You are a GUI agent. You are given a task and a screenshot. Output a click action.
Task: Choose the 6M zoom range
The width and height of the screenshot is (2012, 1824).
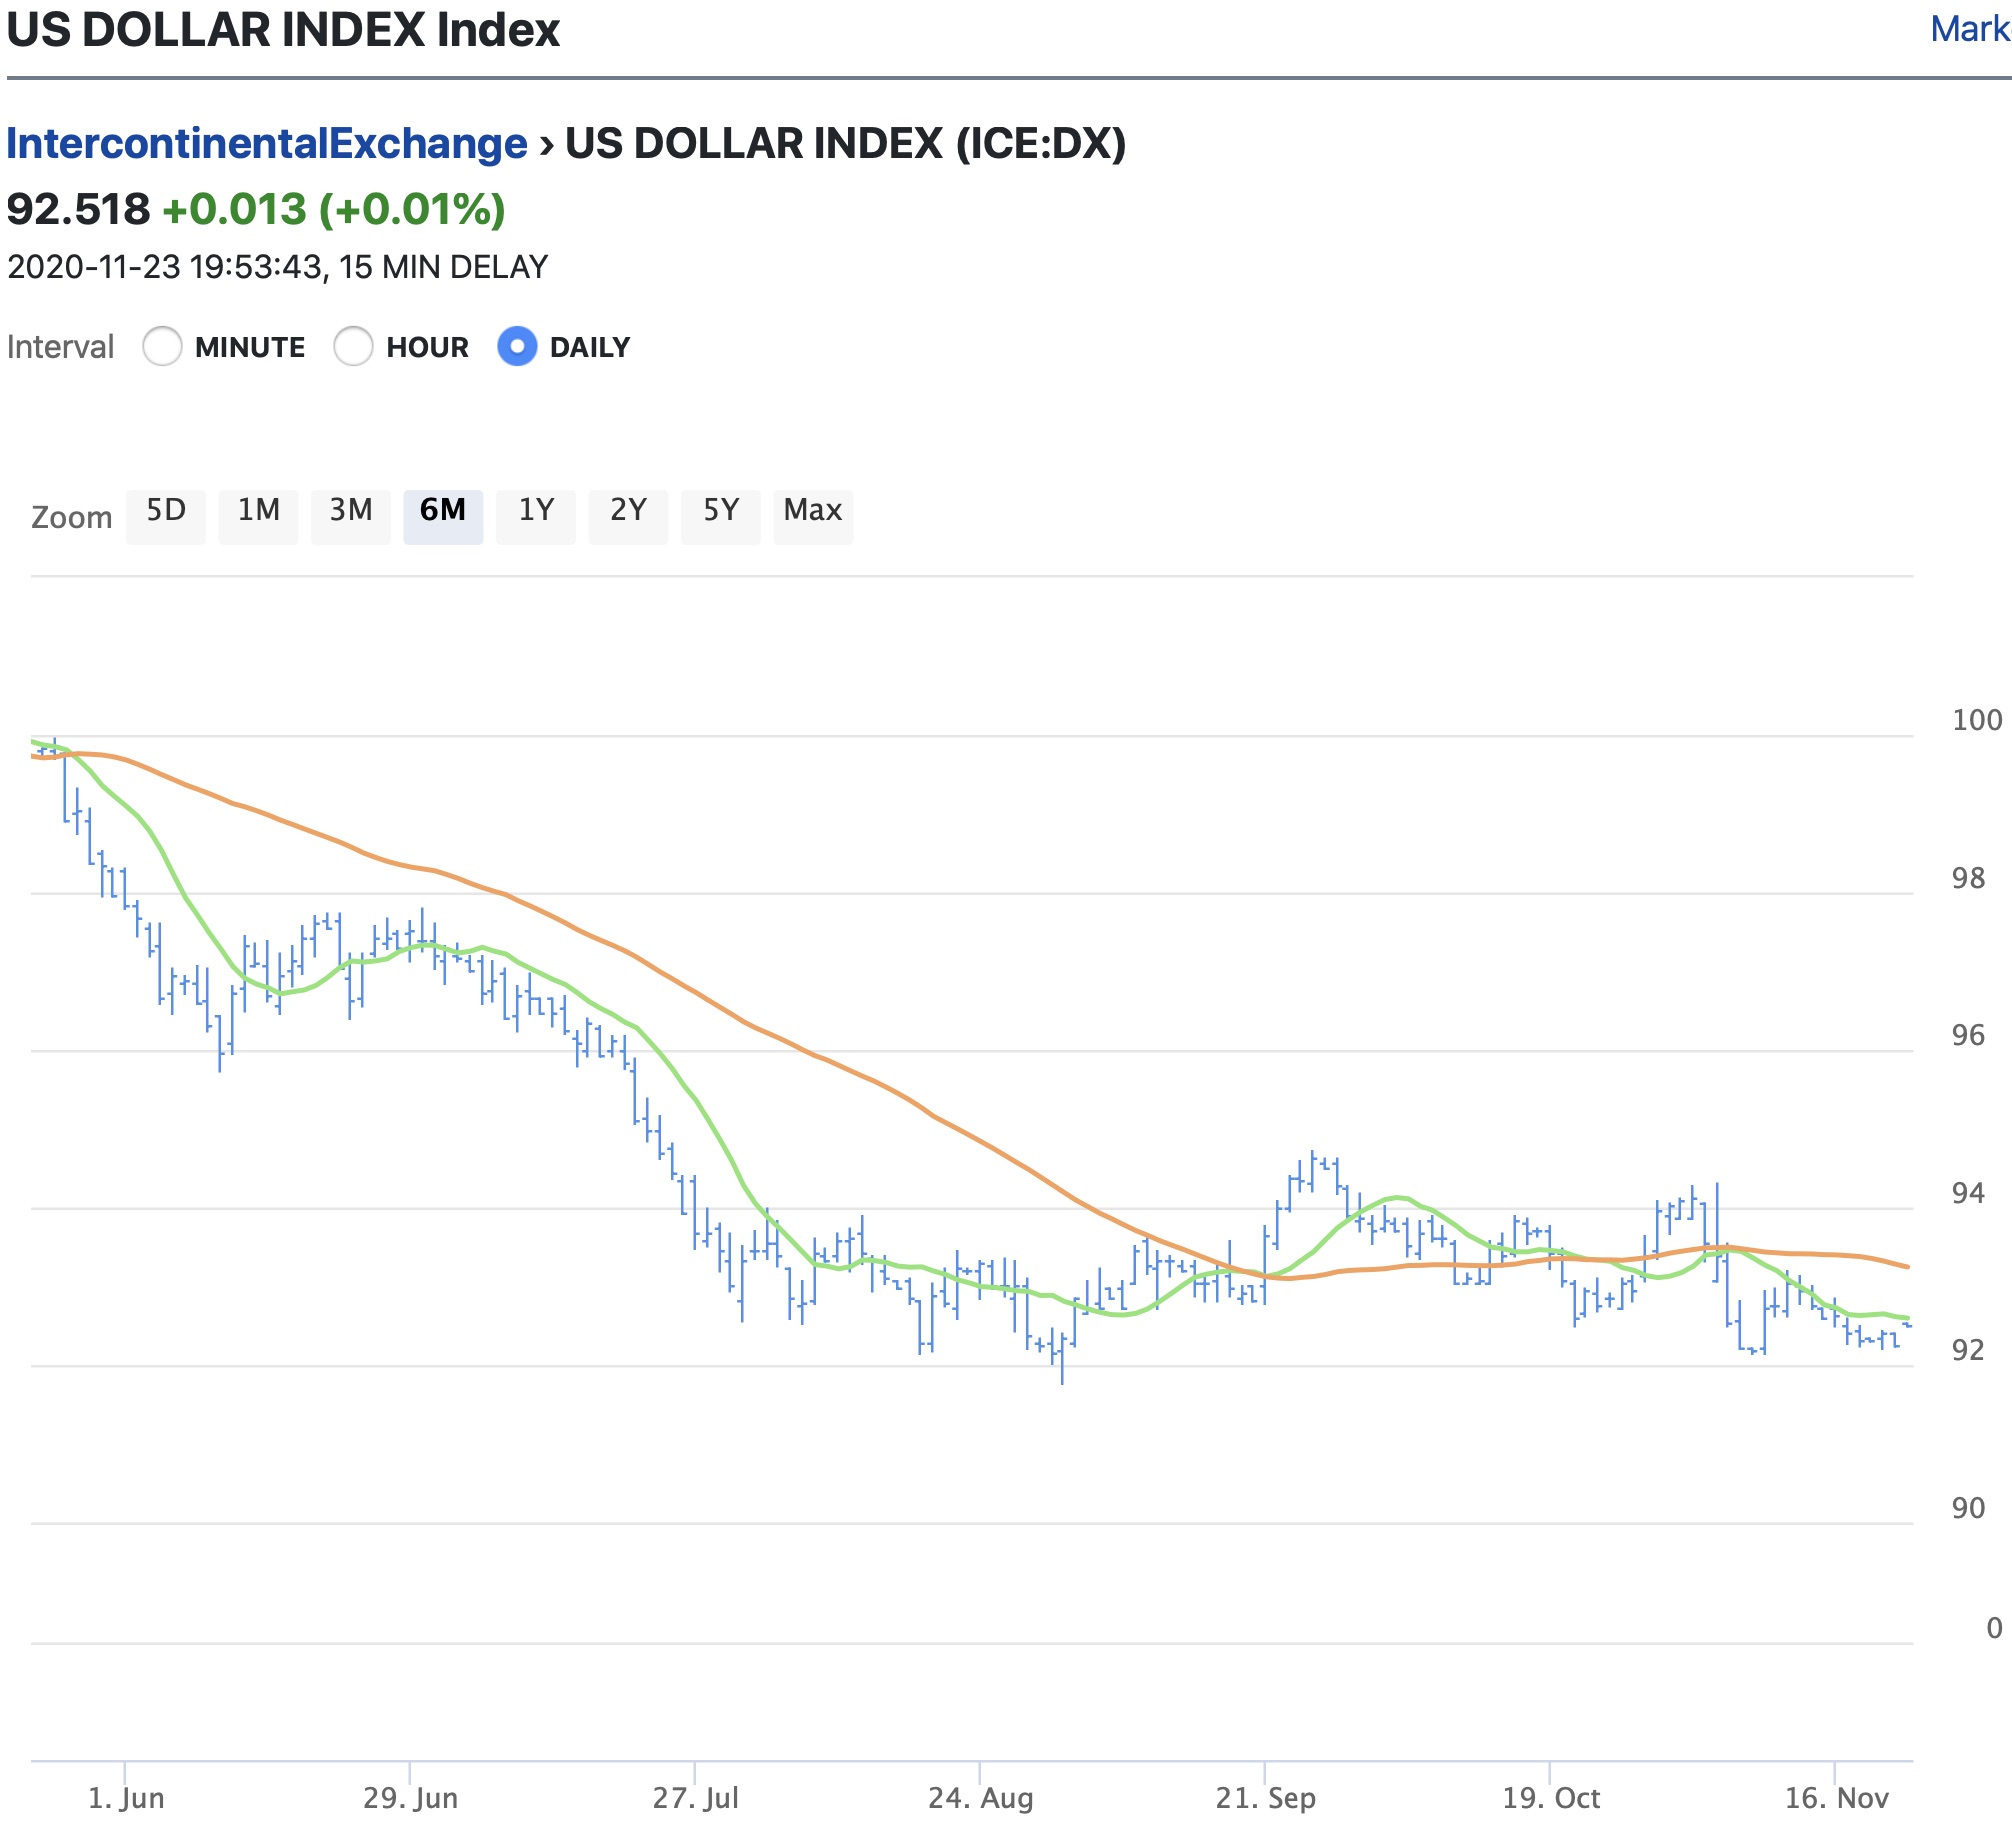tap(443, 511)
